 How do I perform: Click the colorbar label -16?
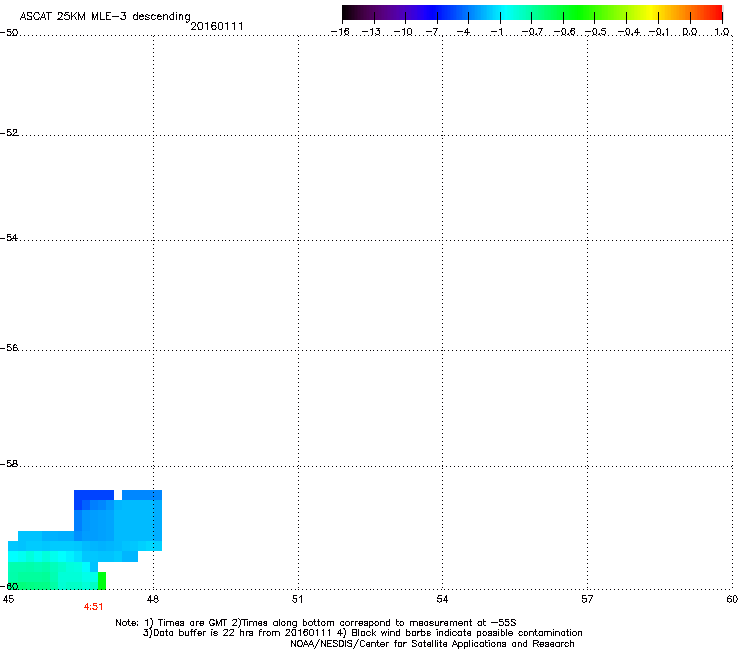(340, 32)
